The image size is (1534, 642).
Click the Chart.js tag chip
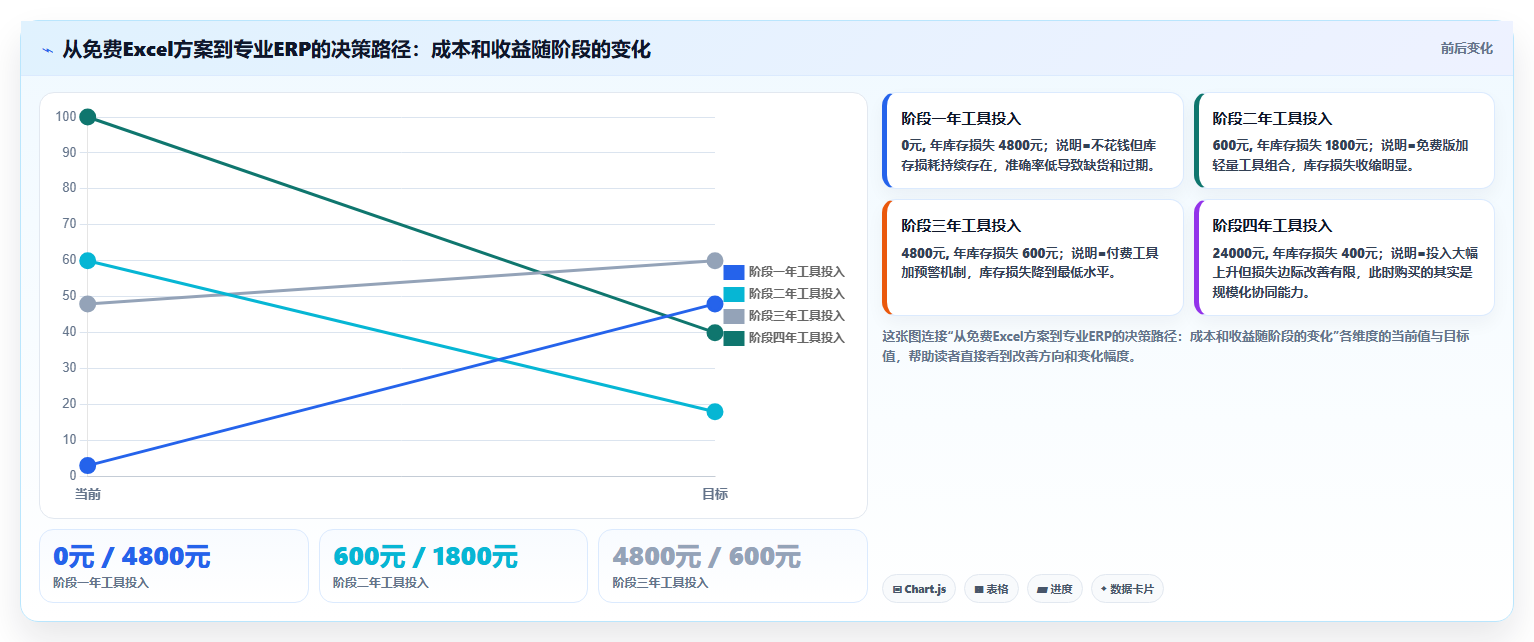click(x=919, y=589)
